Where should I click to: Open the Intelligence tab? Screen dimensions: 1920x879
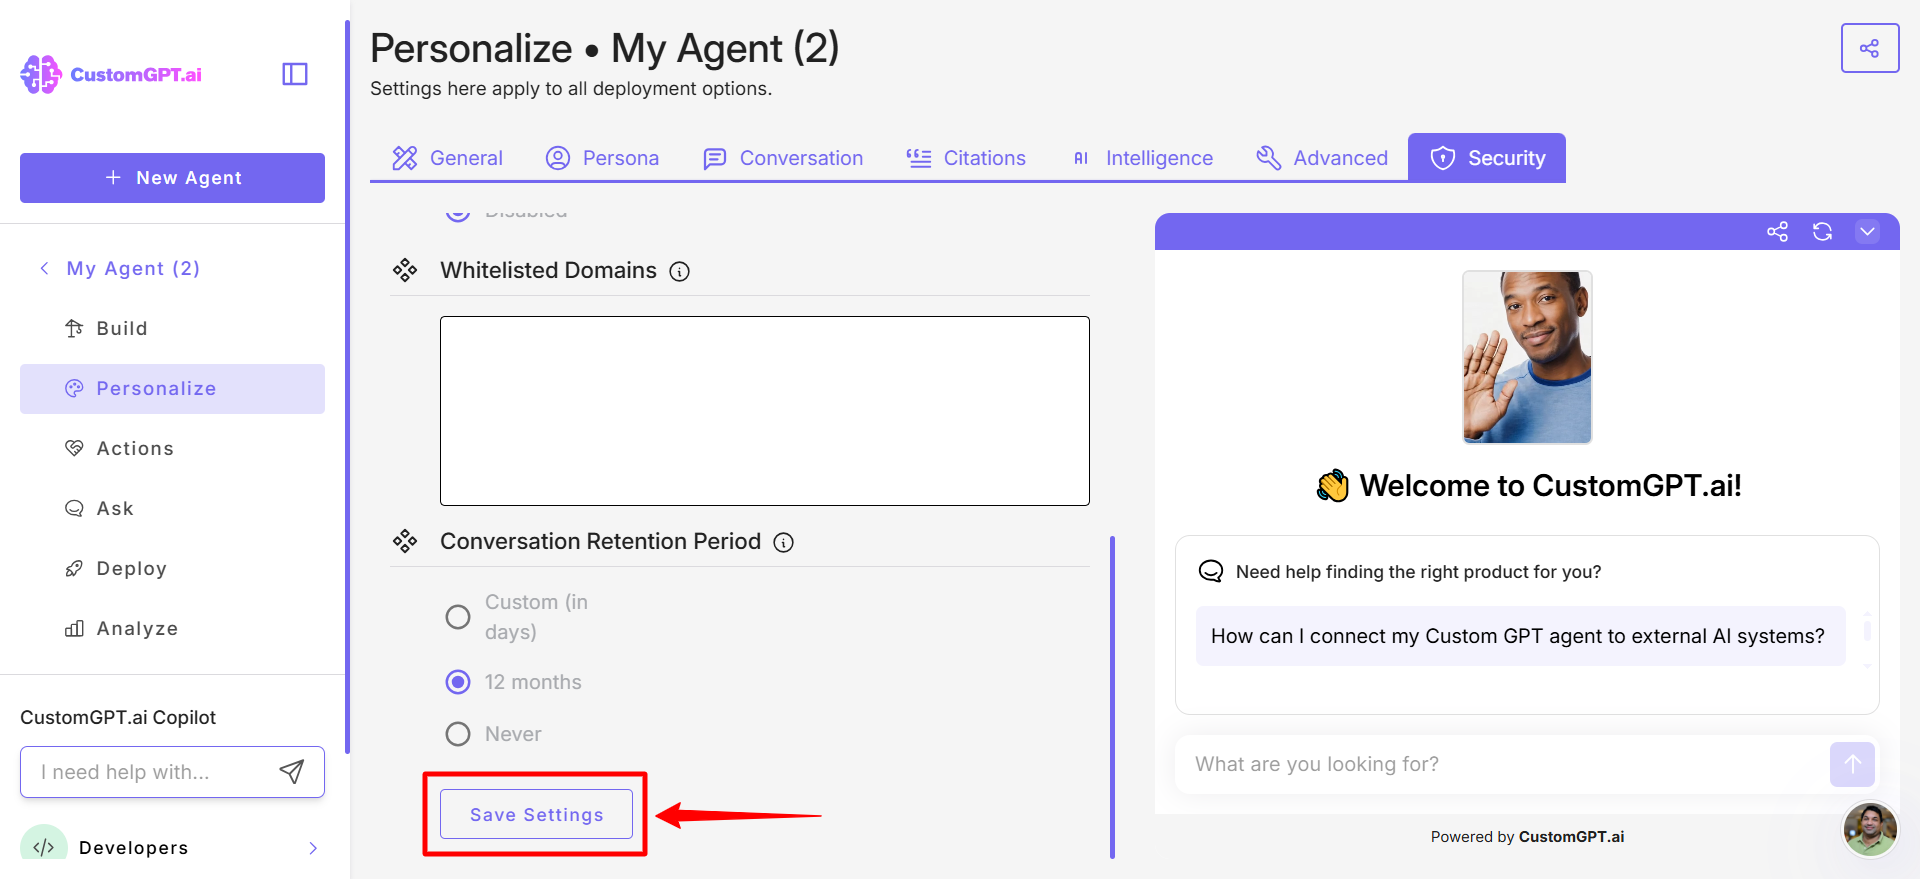click(x=1142, y=158)
